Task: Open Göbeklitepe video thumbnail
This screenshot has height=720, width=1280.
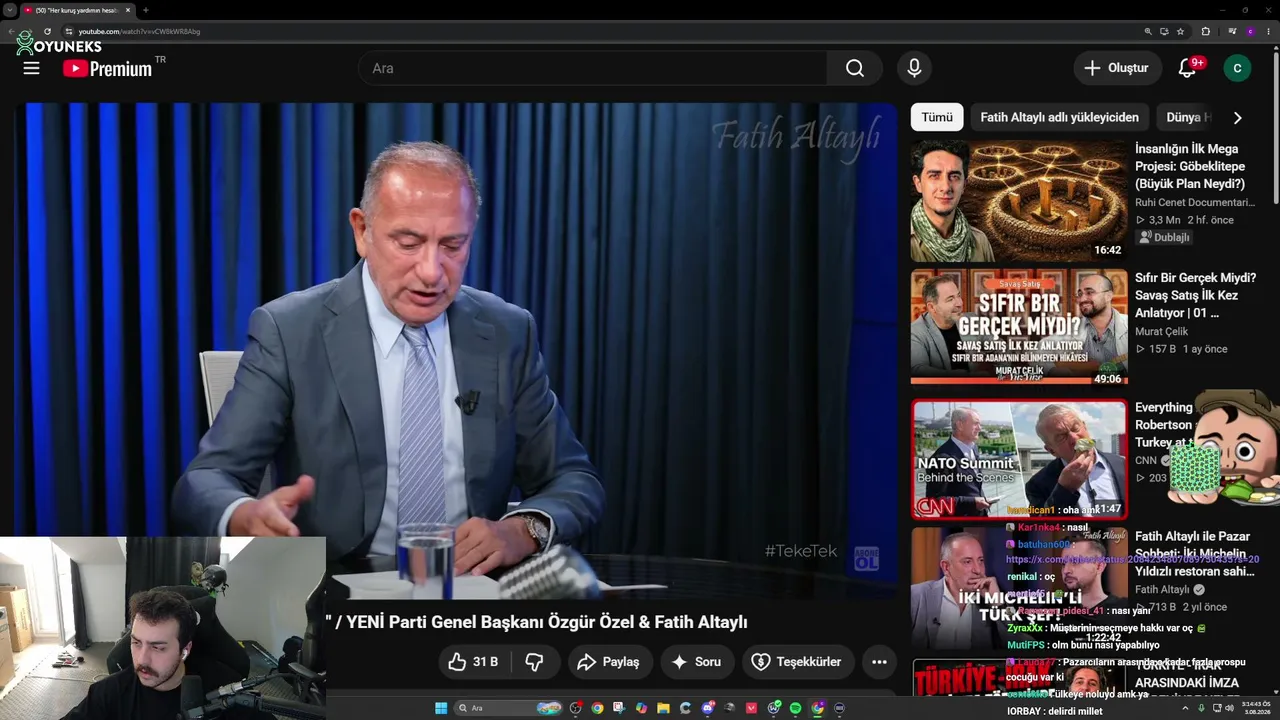Action: pos(1019,201)
